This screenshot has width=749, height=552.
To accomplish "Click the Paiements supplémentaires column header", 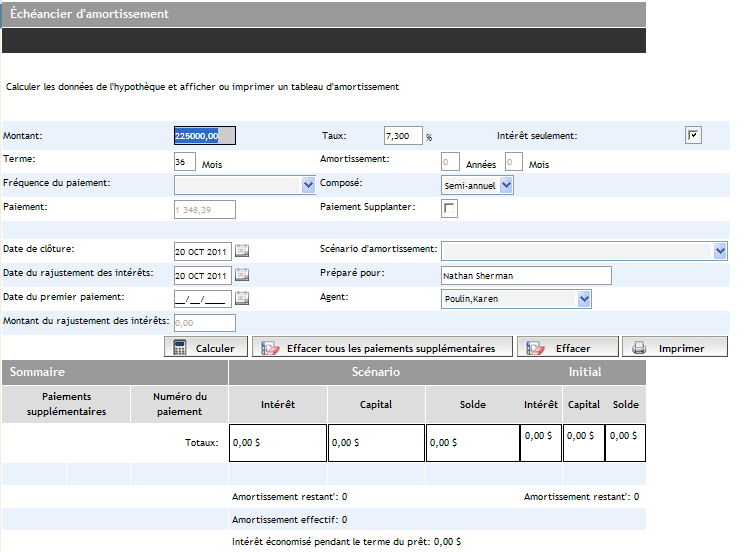I will (66, 404).
